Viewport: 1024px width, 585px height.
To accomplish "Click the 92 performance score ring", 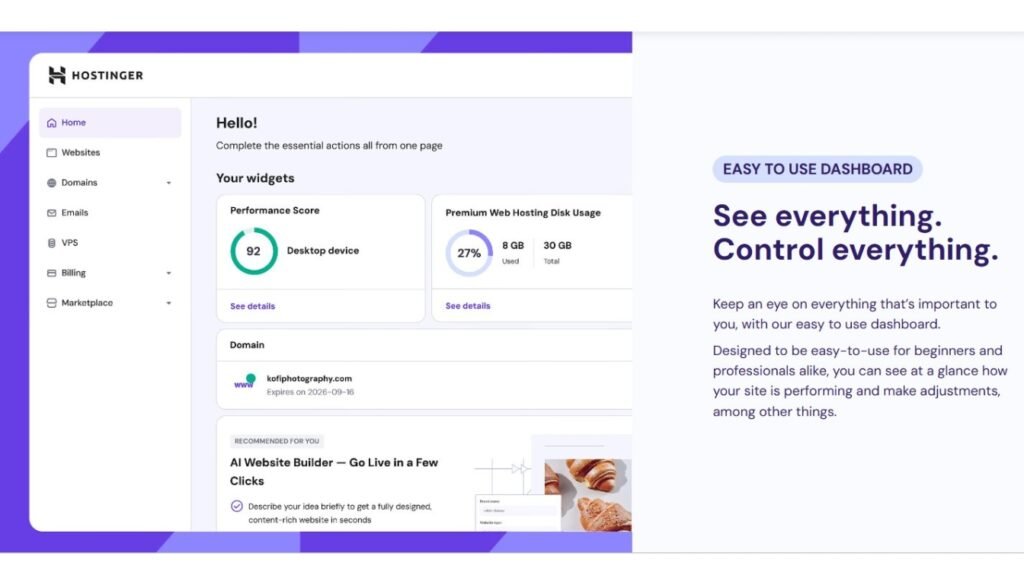I will click(254, 252).
